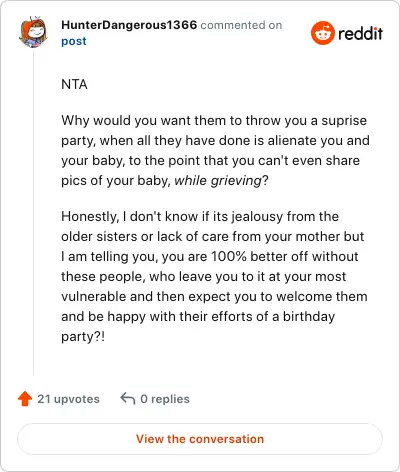400x472 pixels.
Task: Click the orange upvote arrow icon
Action: point(25,399)
